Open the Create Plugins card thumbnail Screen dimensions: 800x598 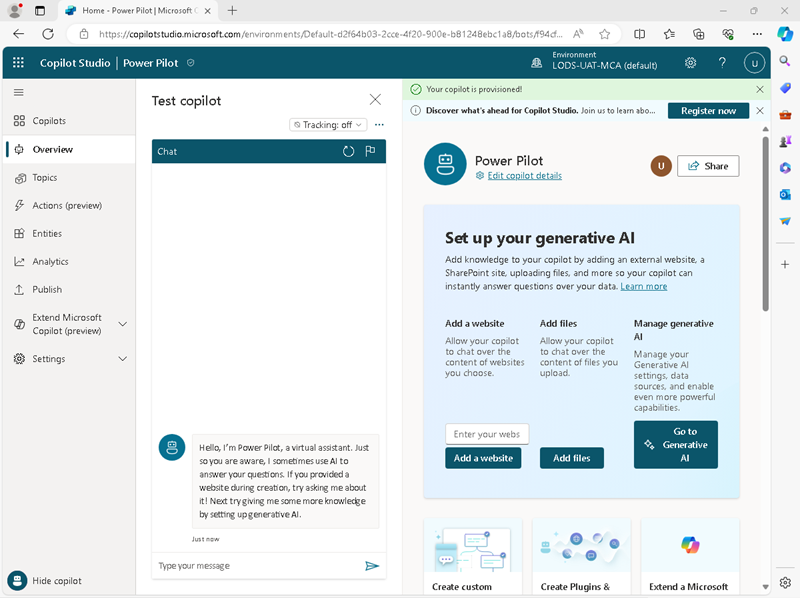click(x=581, y=546)
